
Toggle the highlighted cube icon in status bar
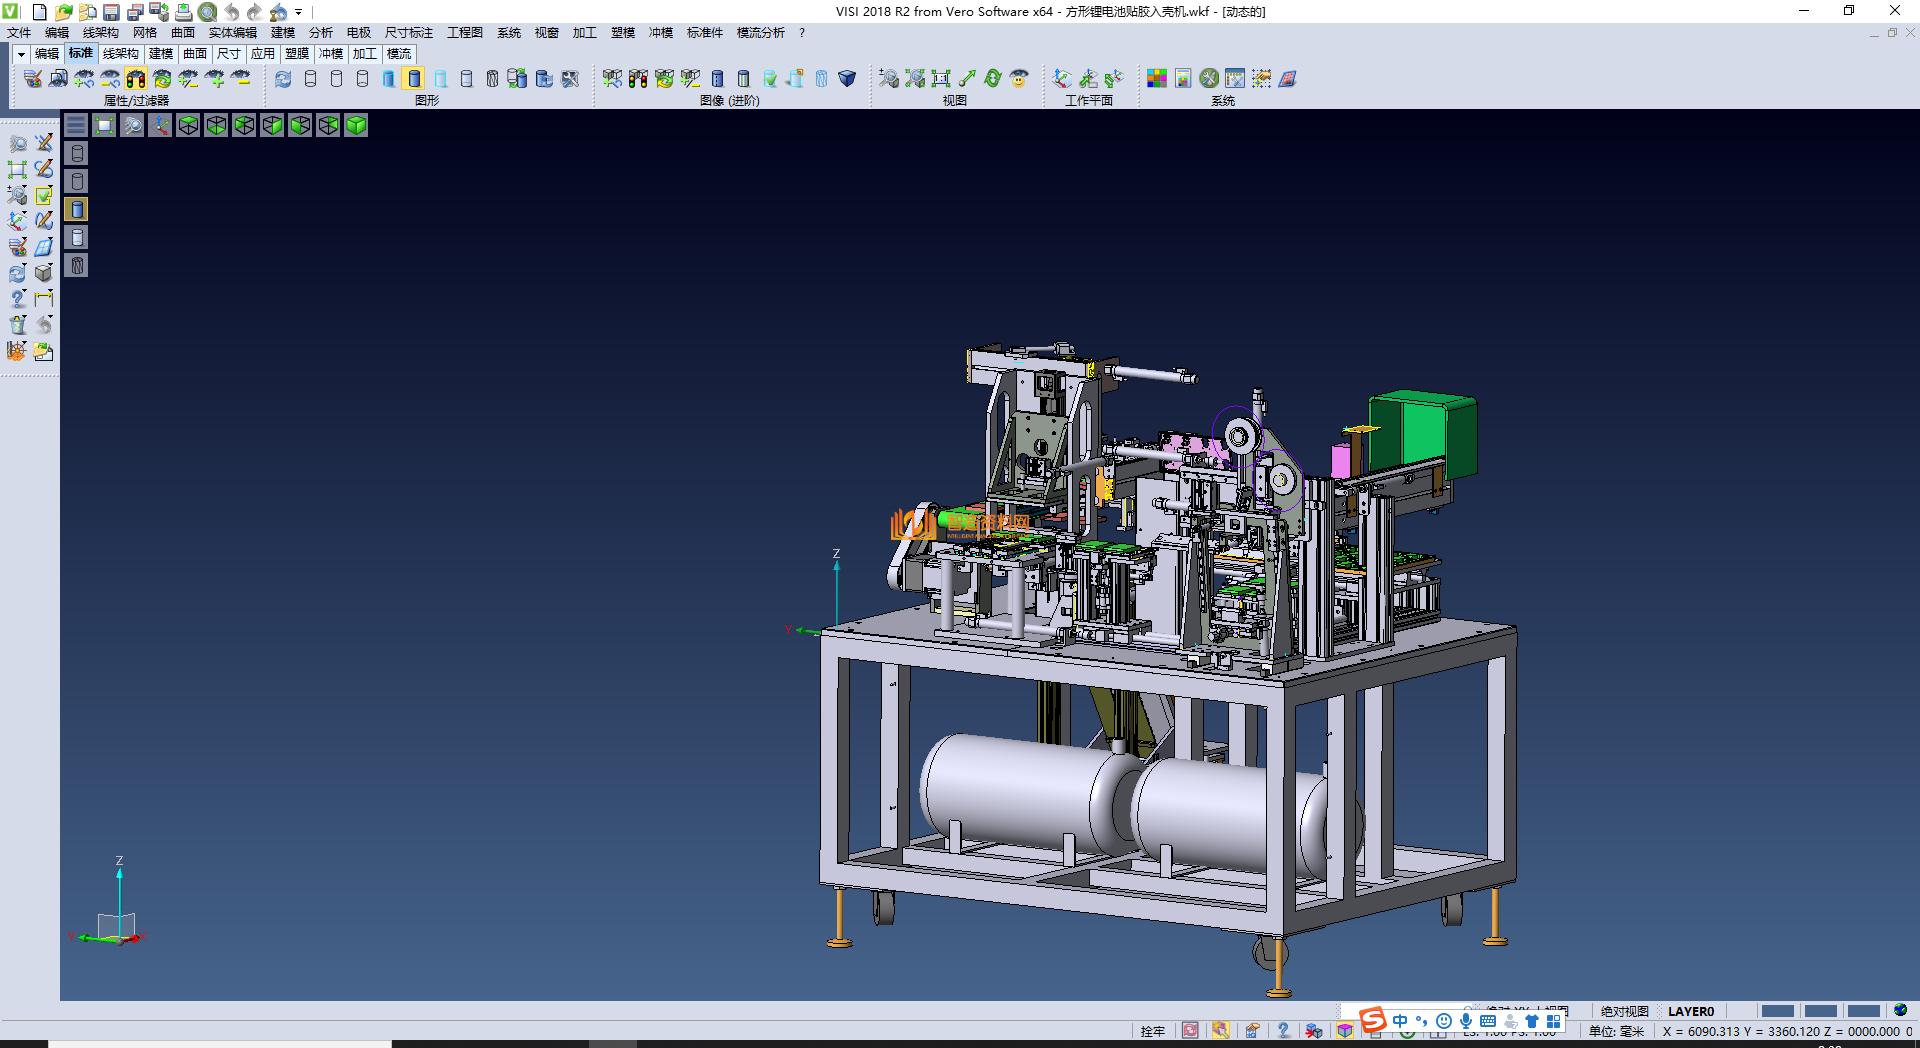pyautogui.click(x=1345, y=1031)
